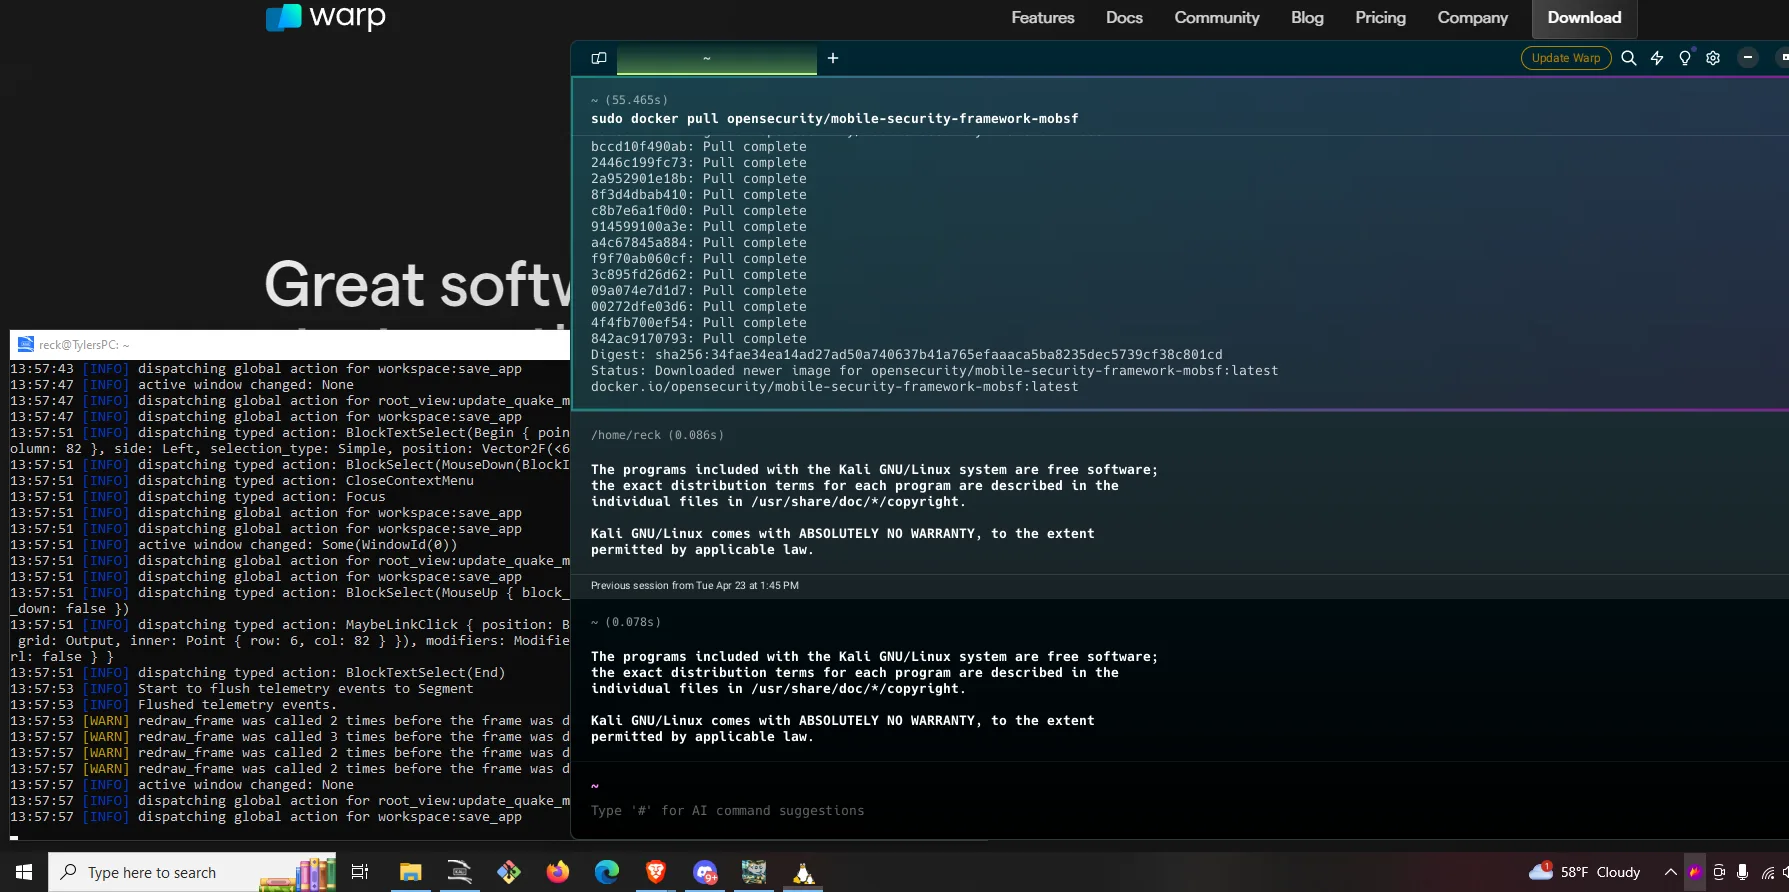
Task: Open Task View in the taskbar
Action: click(x=360, y=872)
